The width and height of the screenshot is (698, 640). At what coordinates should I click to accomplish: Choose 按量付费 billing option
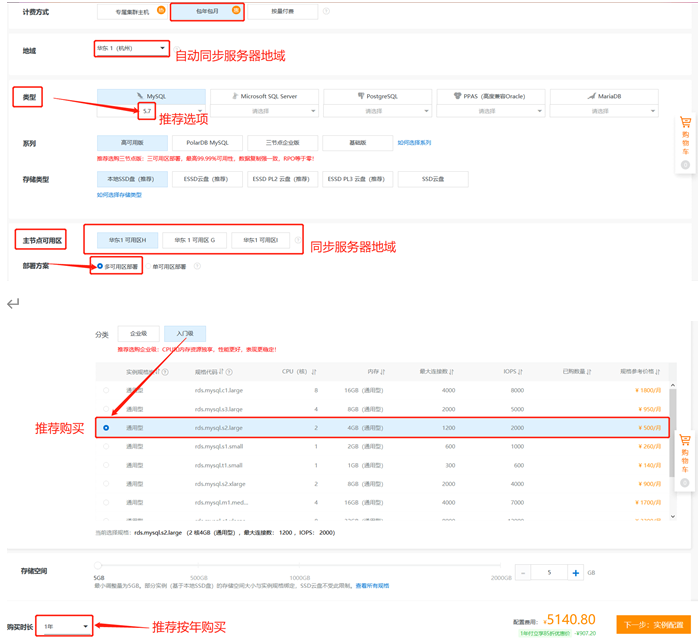(283, 12)
